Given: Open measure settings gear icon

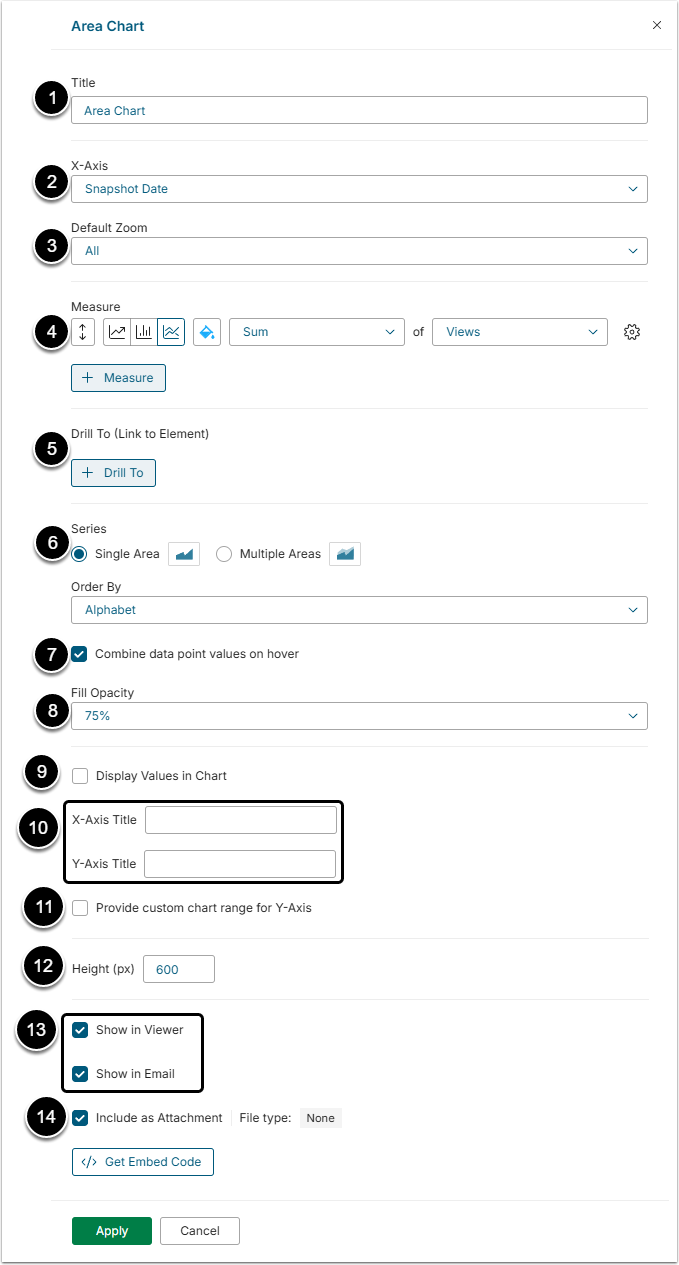Looking at the screenshot, I should [631, 332].
